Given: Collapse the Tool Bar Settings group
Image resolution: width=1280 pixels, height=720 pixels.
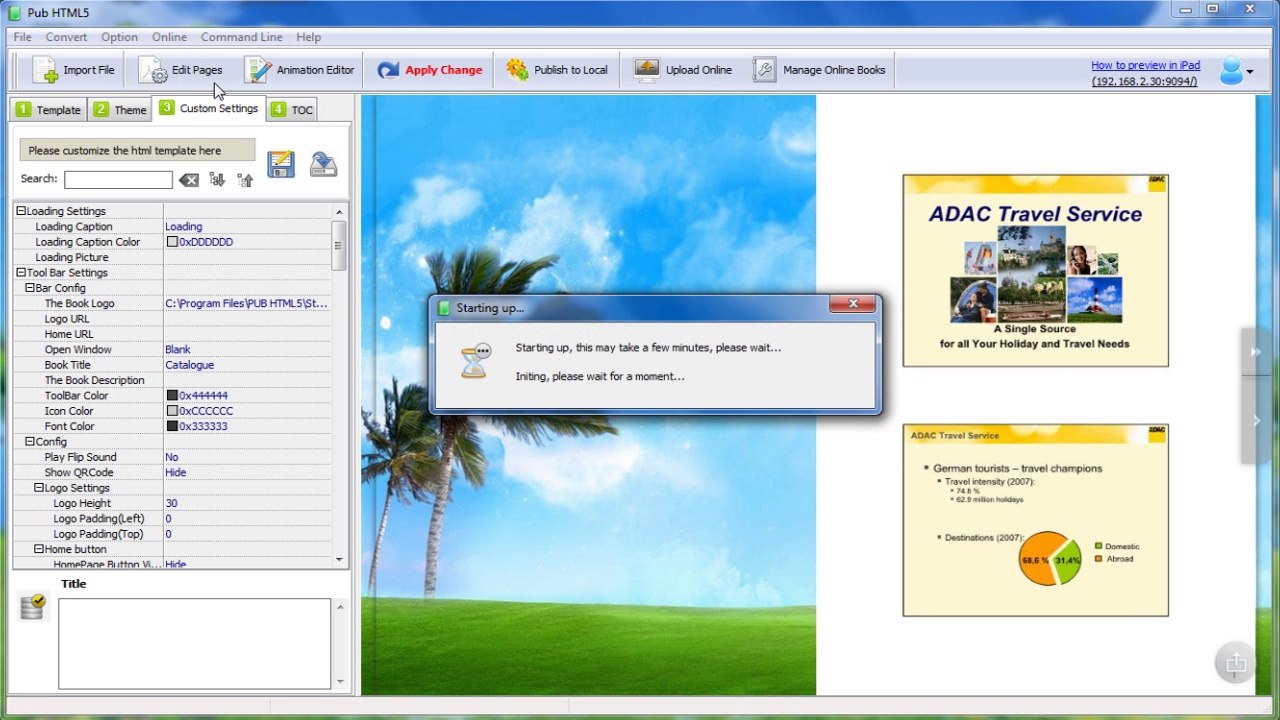Looking at the screenshot, I should click(21, 273).
